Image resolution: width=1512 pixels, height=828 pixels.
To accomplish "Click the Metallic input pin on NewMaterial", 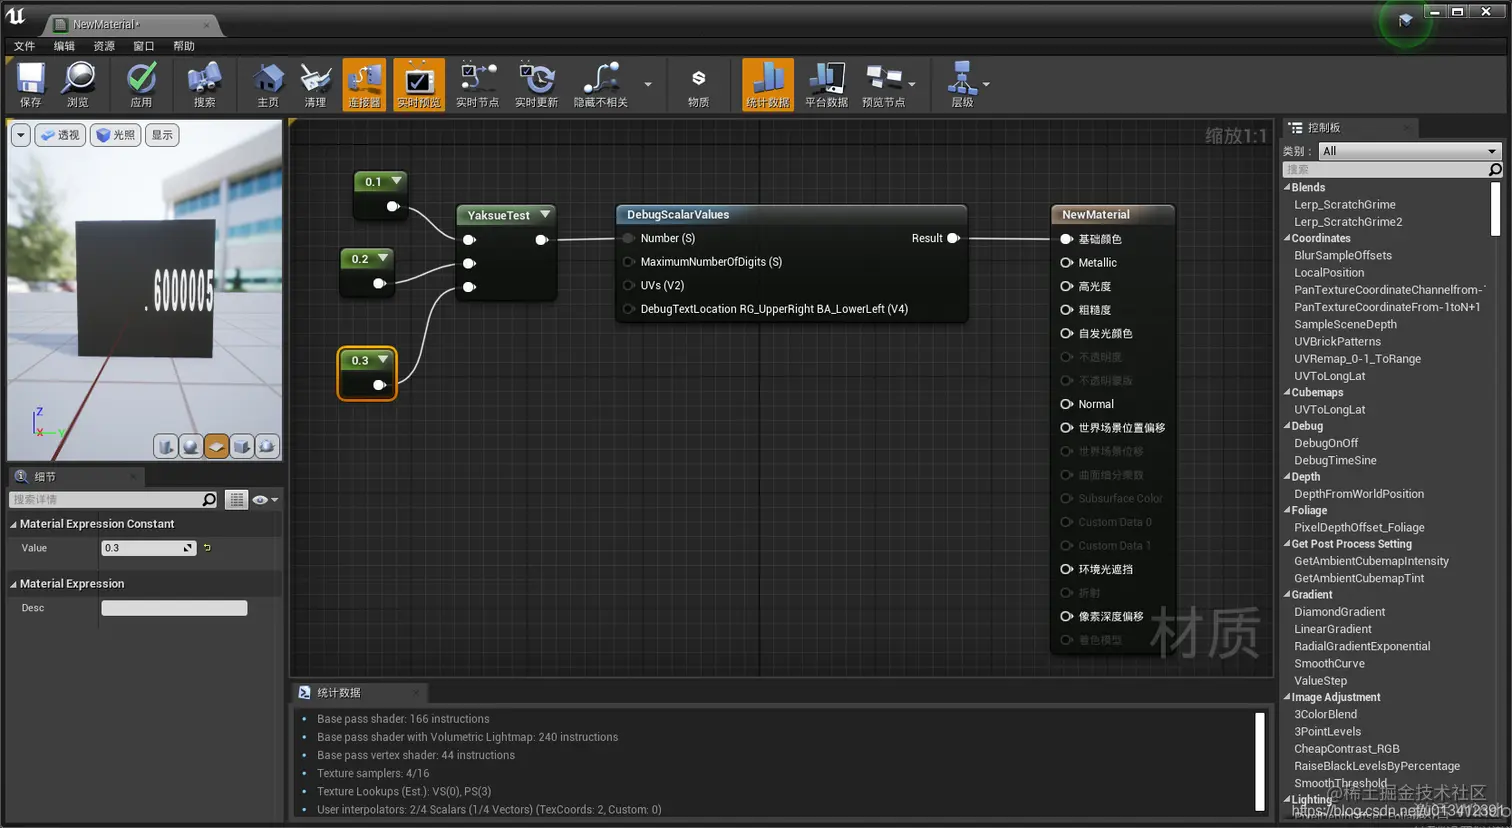I will click(x=1066, y=262).
